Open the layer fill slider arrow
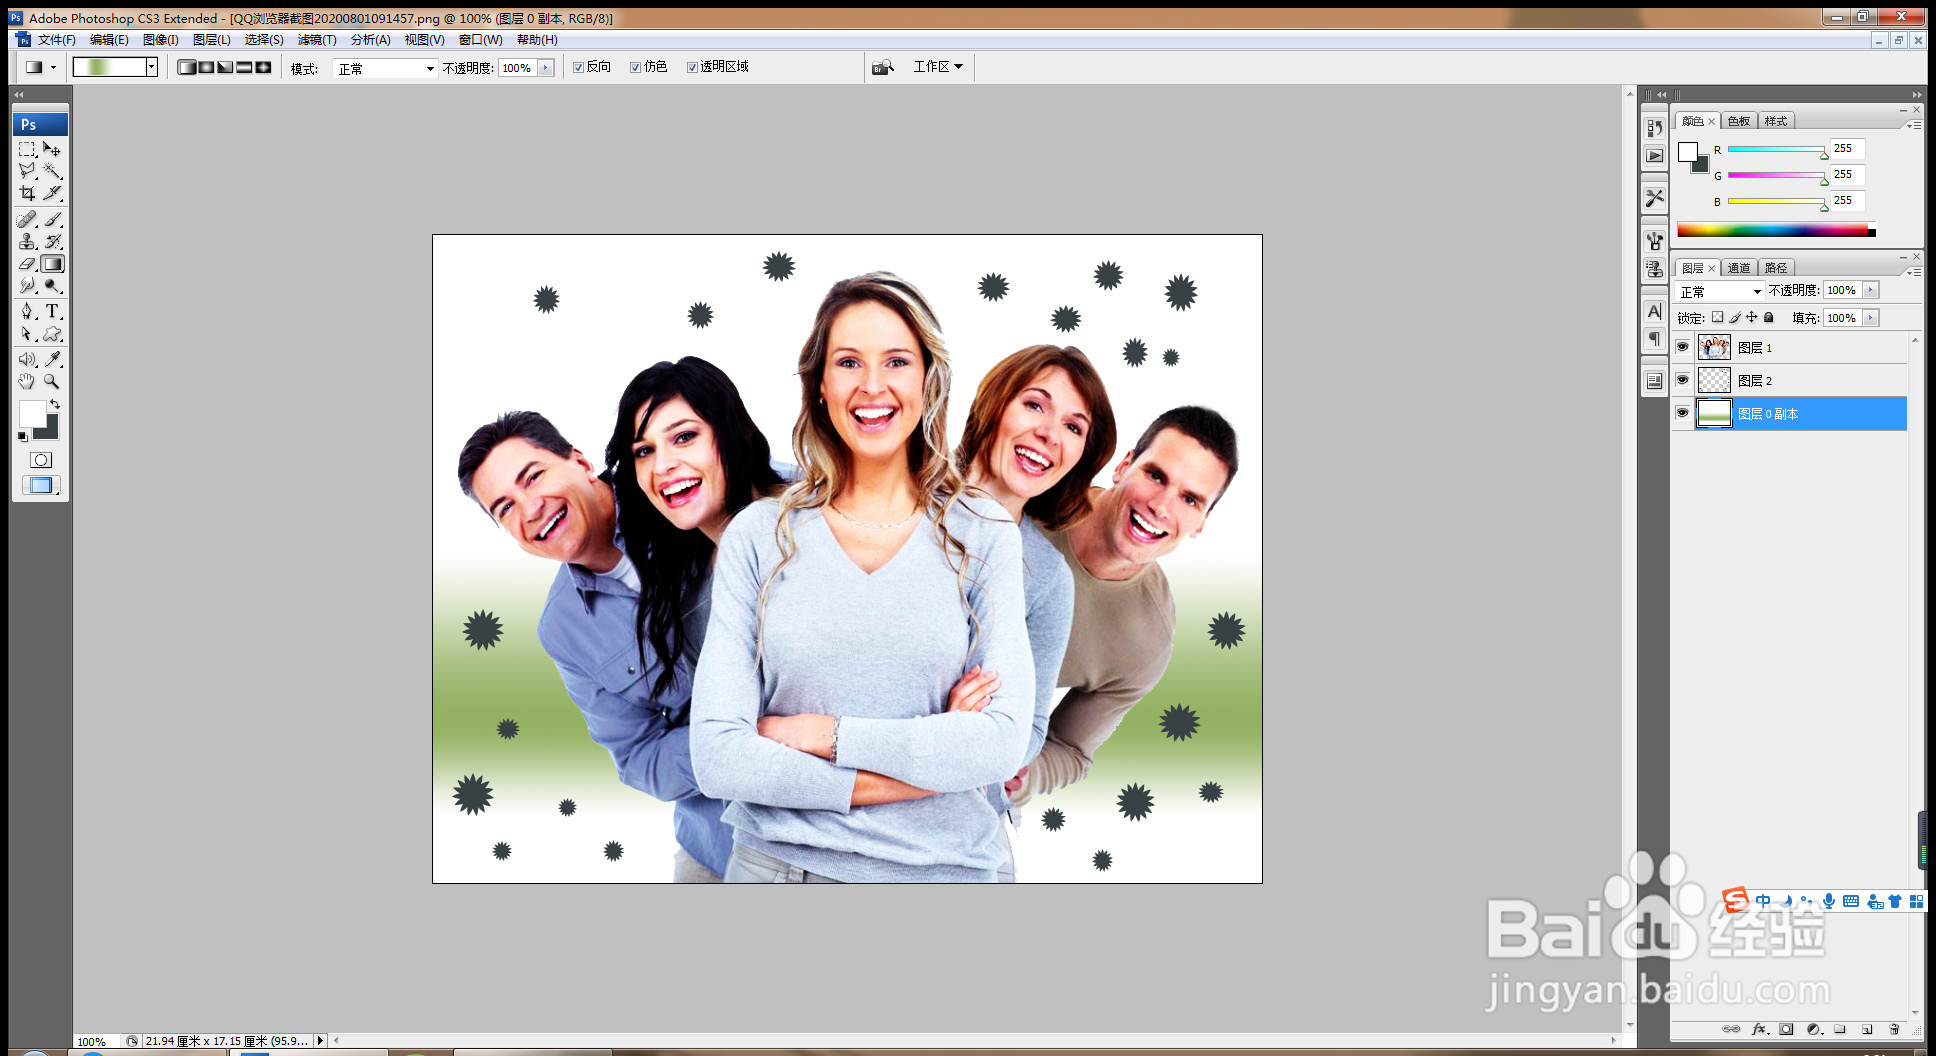 tap(1870, 318)
